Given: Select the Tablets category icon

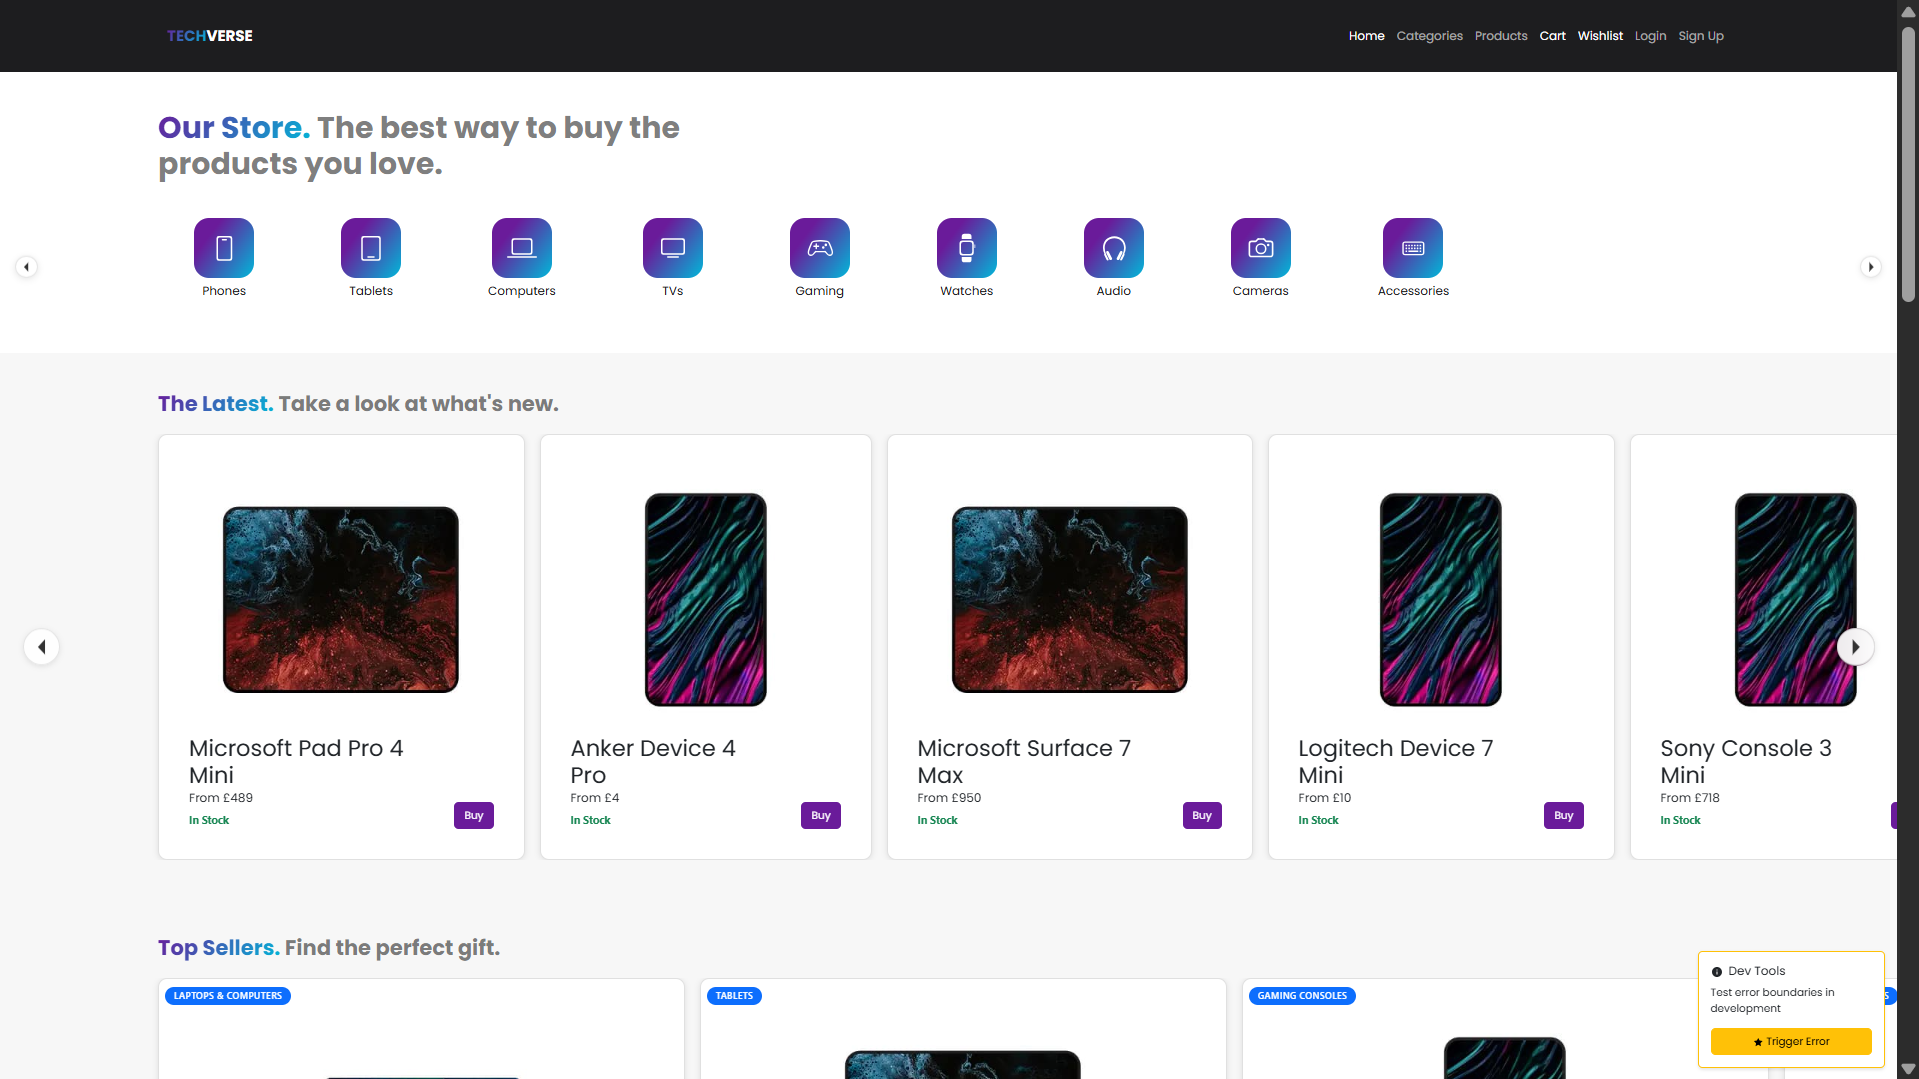Looking at the screenshot, I should click(x=371, y=248).
